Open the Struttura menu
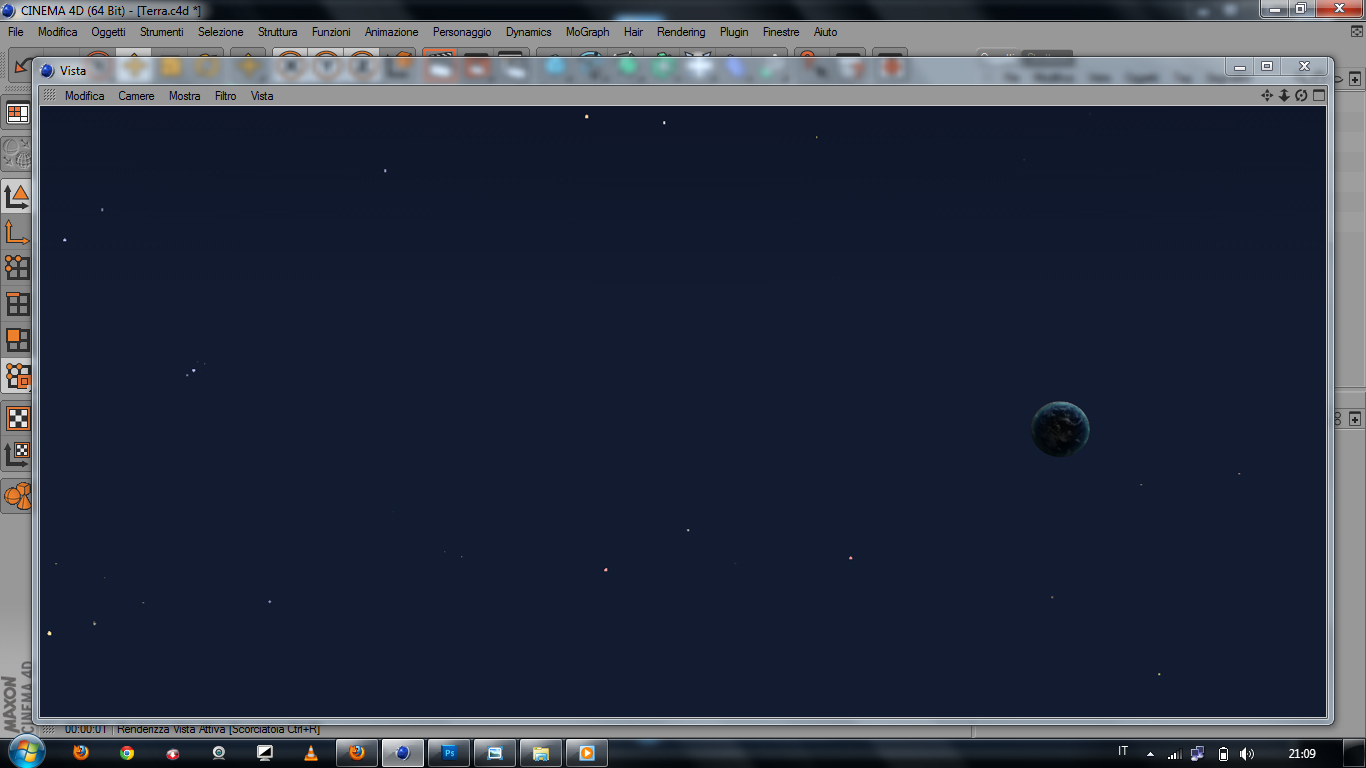Image resolution: width=1366 pixels, height=768 pixels. coord(278,32)
